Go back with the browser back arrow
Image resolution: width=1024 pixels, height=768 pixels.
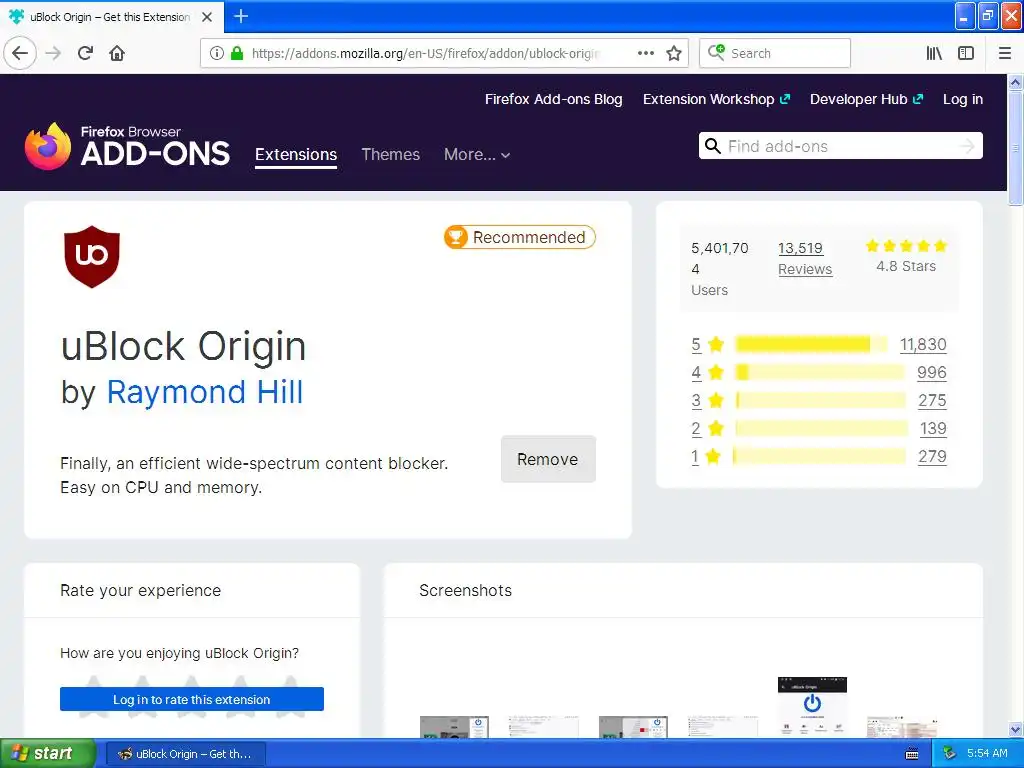click(20, 54)
